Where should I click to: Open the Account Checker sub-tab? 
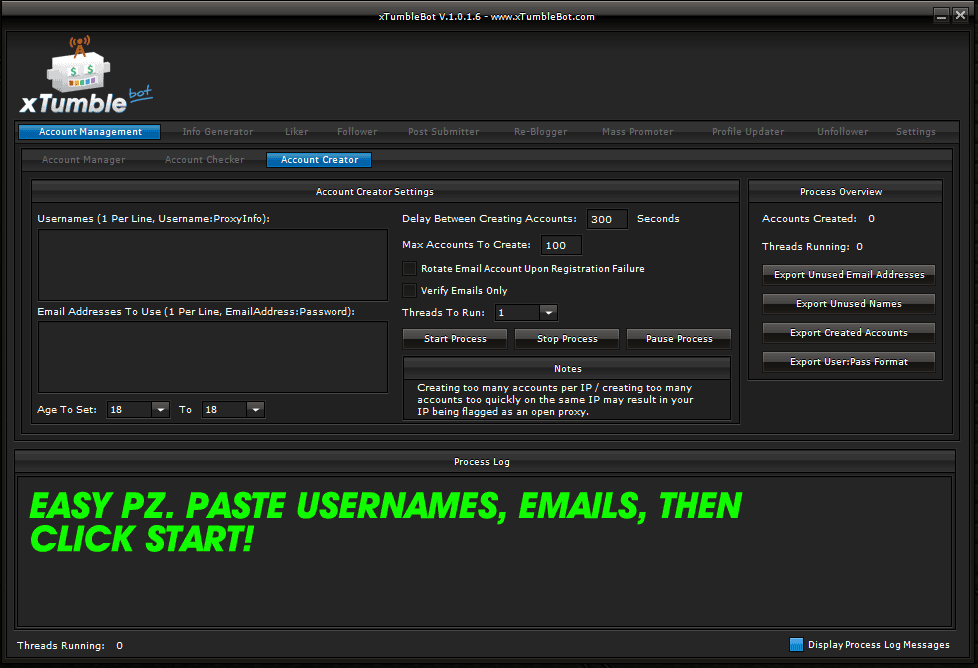coord(204,160)
